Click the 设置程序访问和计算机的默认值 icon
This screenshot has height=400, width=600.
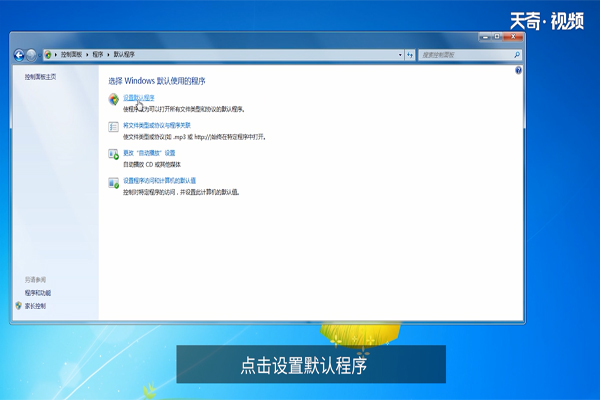[114, 182]
